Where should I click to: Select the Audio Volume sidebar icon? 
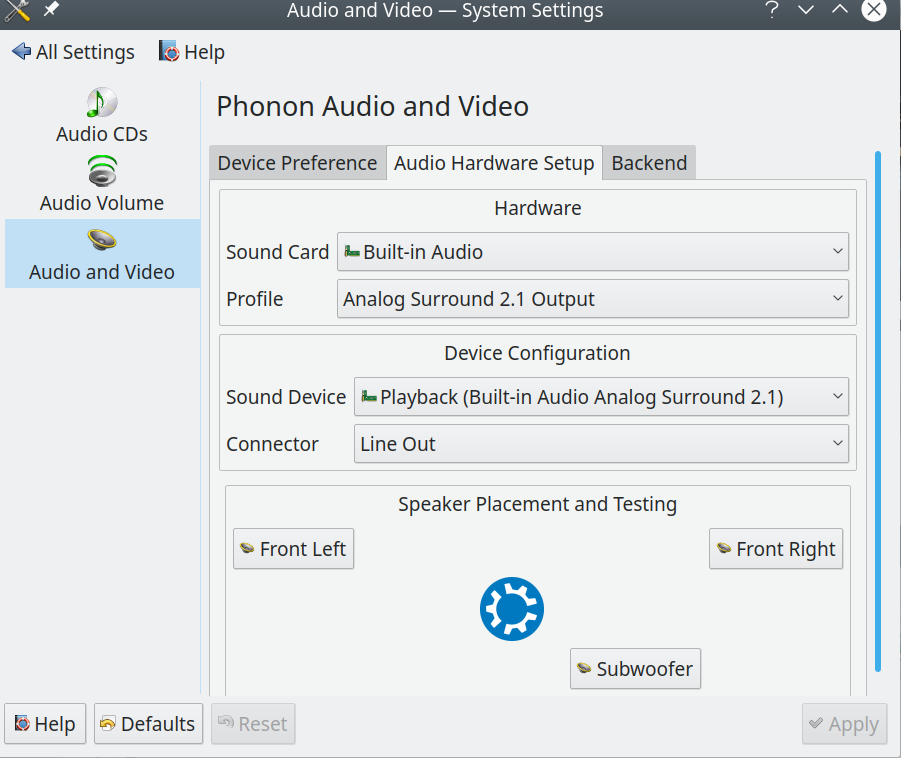point(102,171)
